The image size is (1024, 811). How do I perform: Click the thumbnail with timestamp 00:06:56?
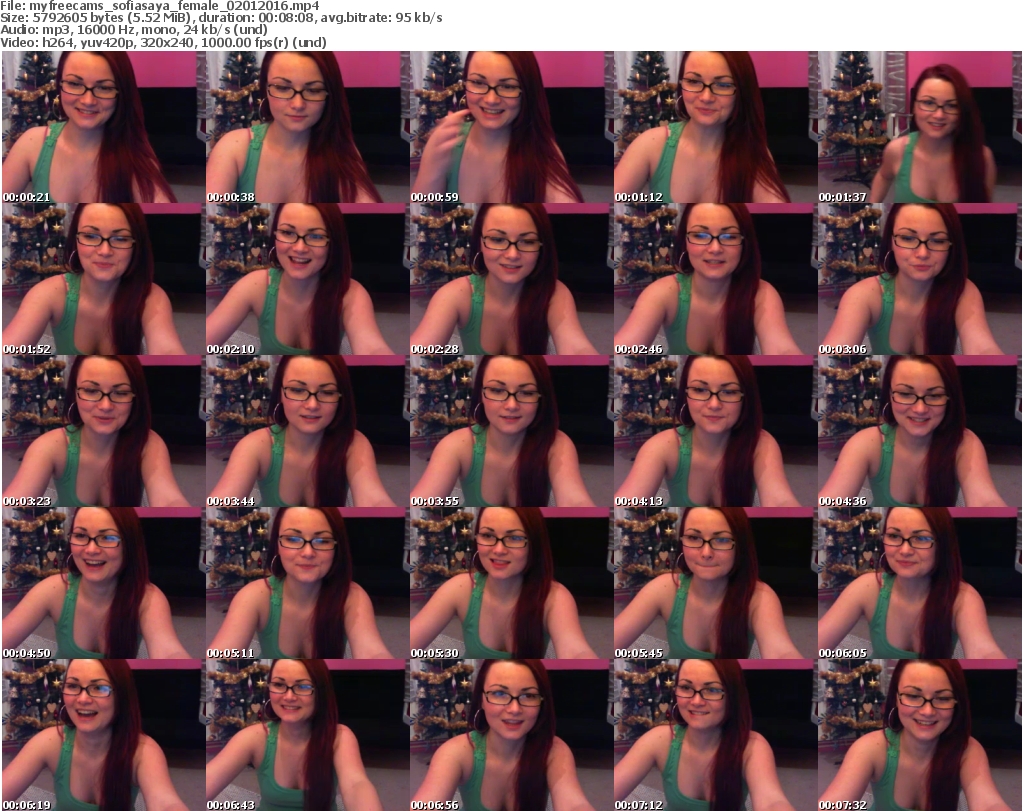[x=511, y=735]
